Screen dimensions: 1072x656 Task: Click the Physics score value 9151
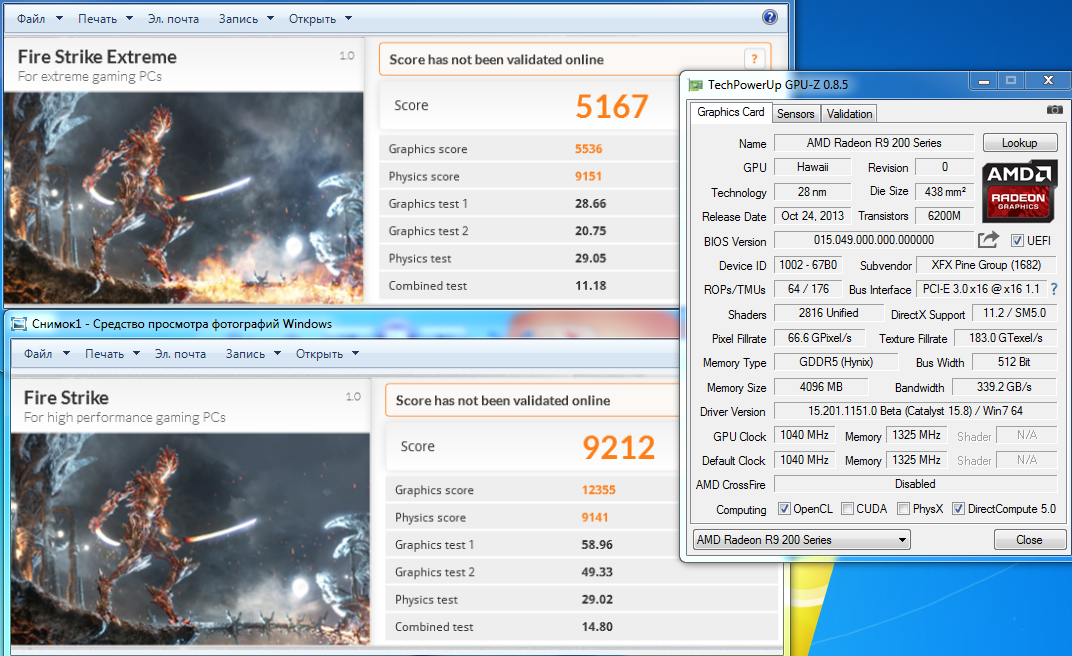[589, 176]
